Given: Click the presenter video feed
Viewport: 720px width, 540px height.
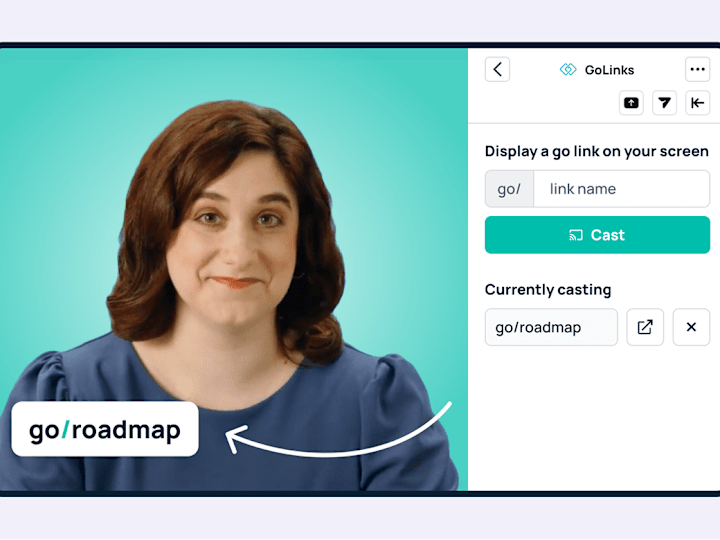Looking at the screenshot, I should (x=234, y=269).
